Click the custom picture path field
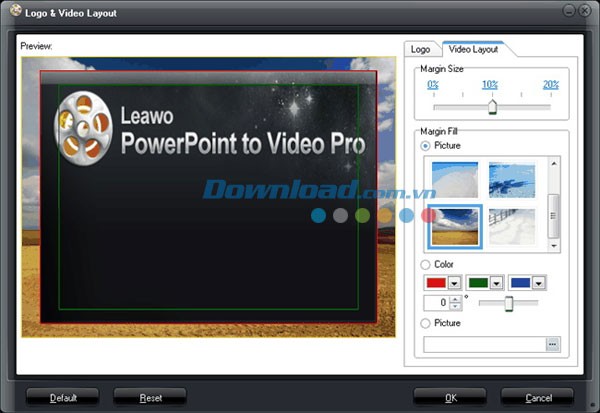 [484, 344]
